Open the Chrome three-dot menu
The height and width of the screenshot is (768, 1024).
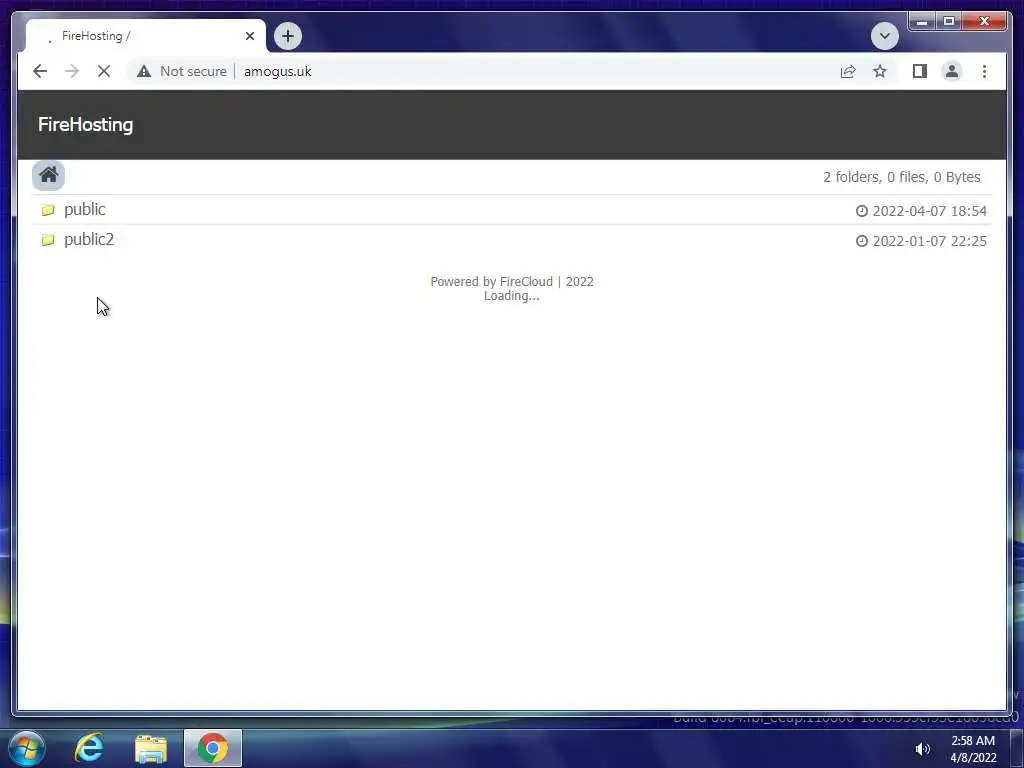[x=984, y=71]
